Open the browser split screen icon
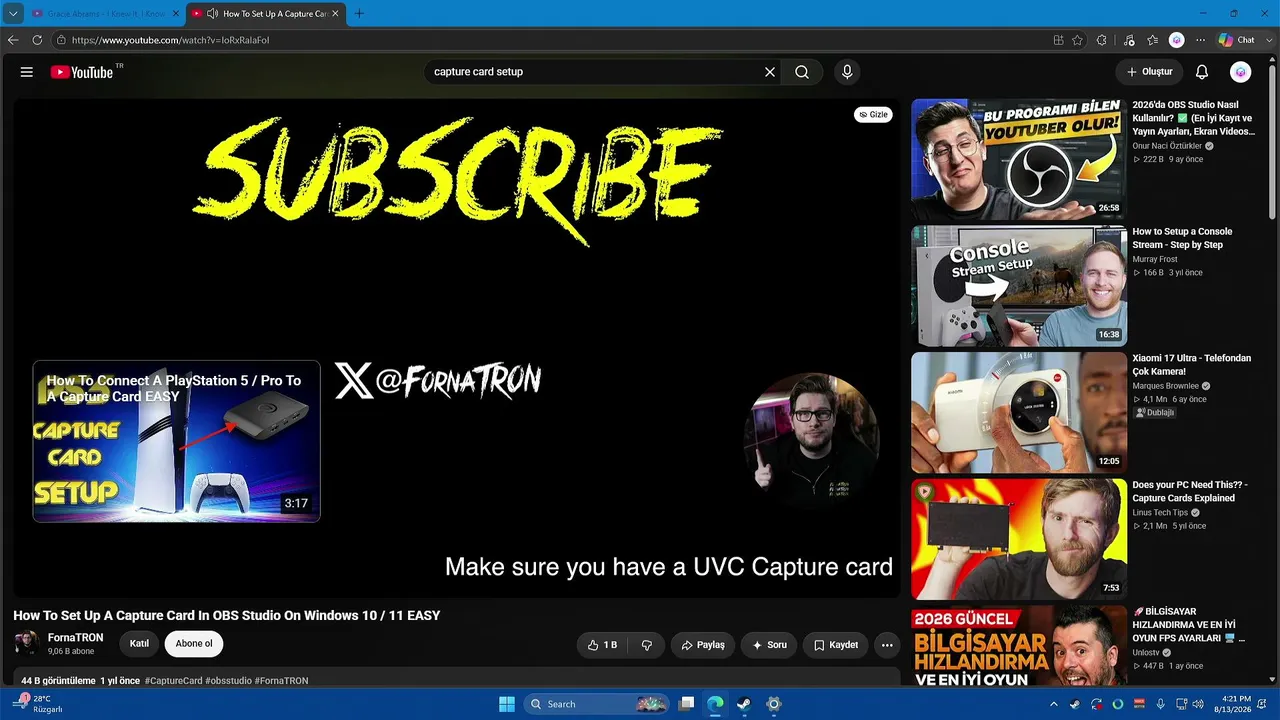 [x=1058, y=40]
